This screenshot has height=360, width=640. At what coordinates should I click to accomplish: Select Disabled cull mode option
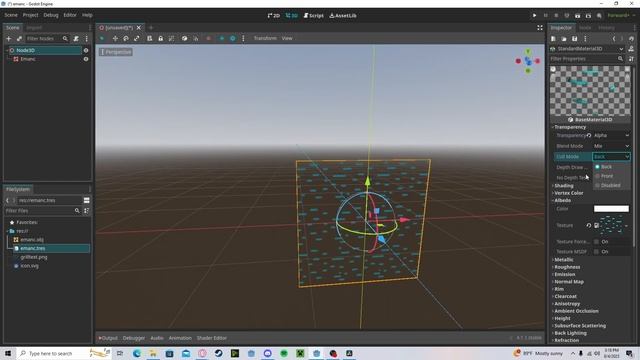pyautogui.click(x=611, y=185)
